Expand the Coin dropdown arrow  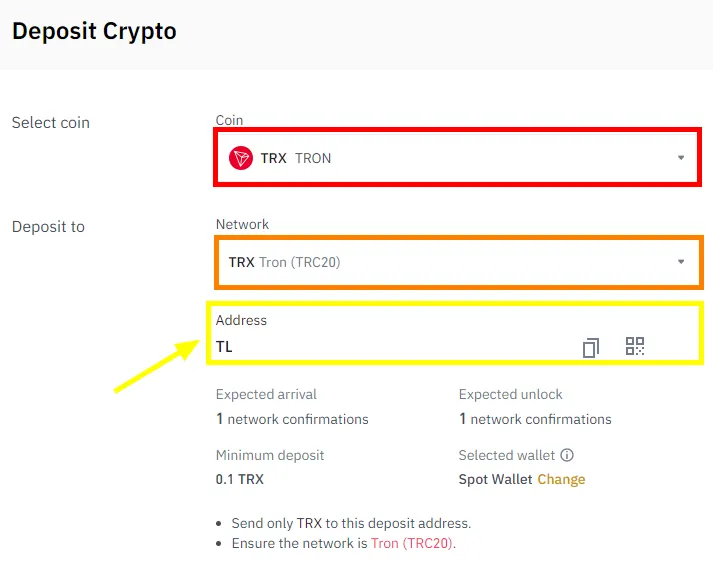681,158
